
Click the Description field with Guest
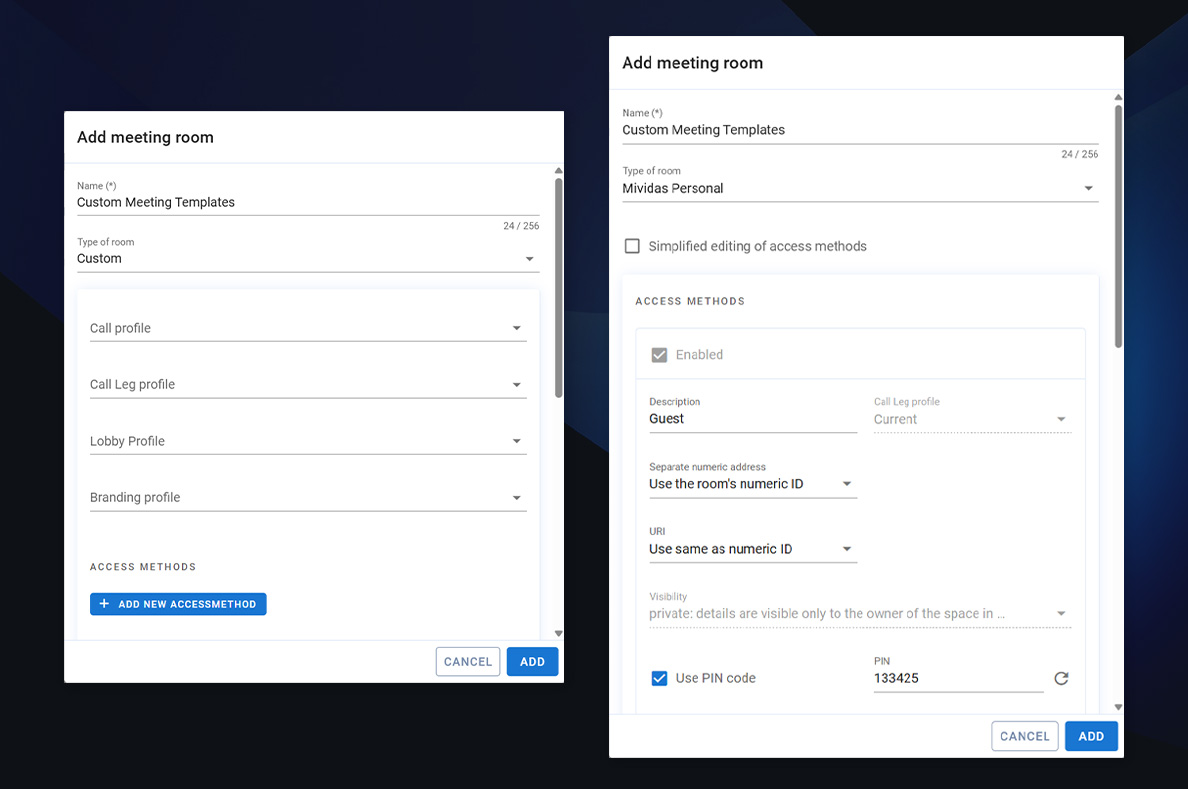(x=752, y=419)
